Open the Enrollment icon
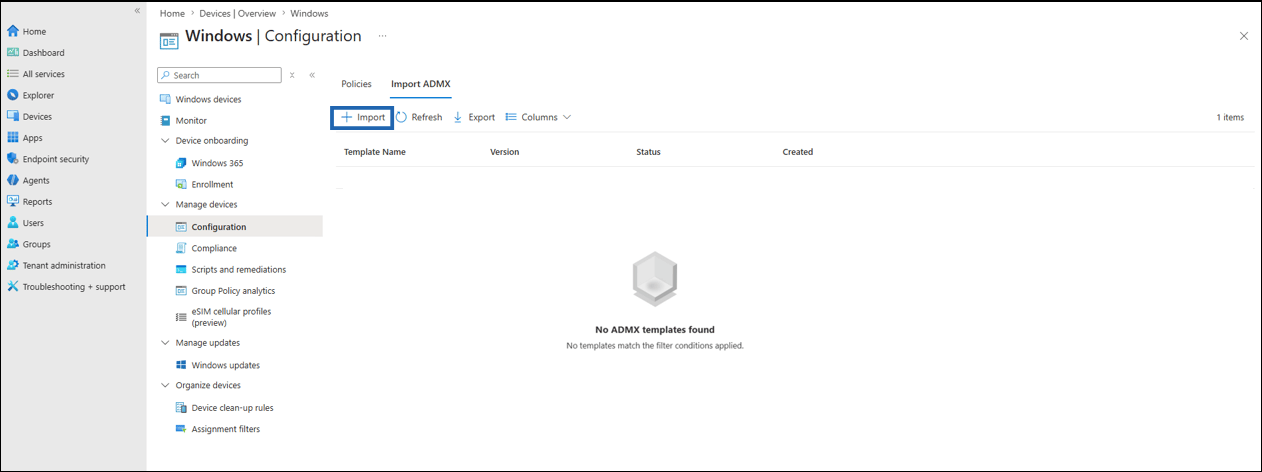The height and width of the screenshot is (472, 1262). point(181,184)
